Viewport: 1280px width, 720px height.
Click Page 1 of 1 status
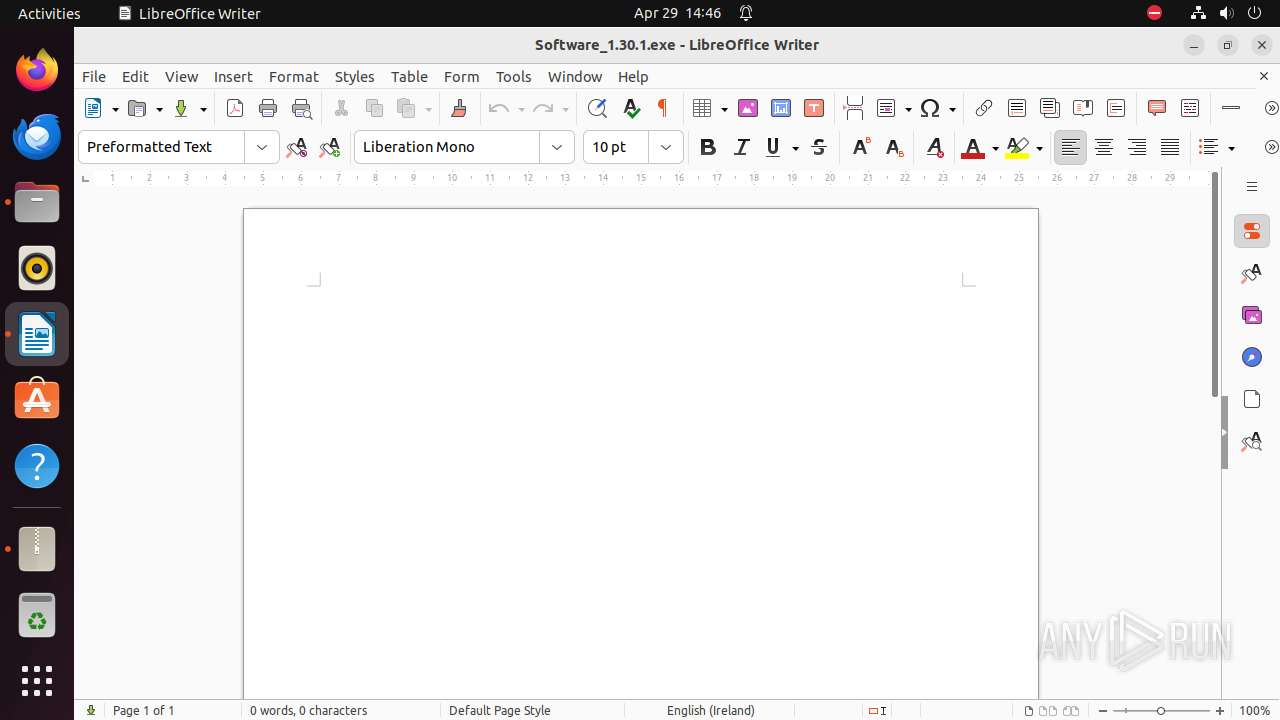tap(144, 710)
